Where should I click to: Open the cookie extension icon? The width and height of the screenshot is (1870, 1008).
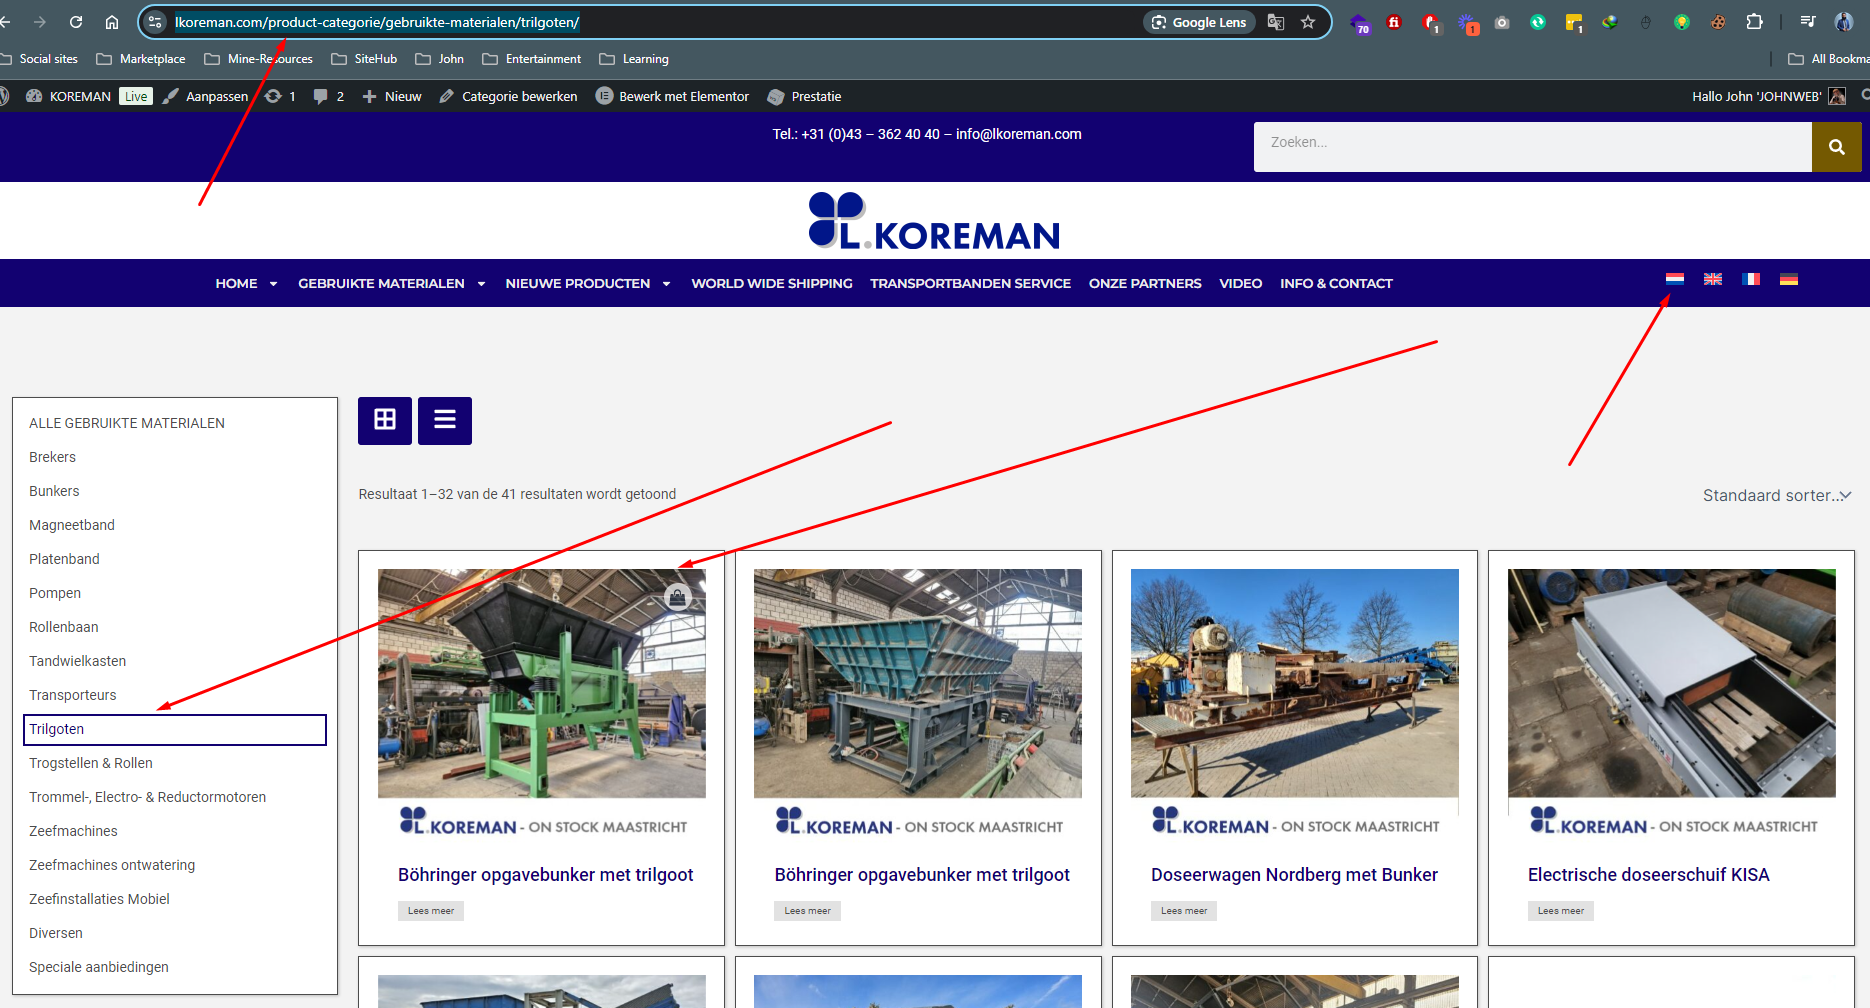1718,22
